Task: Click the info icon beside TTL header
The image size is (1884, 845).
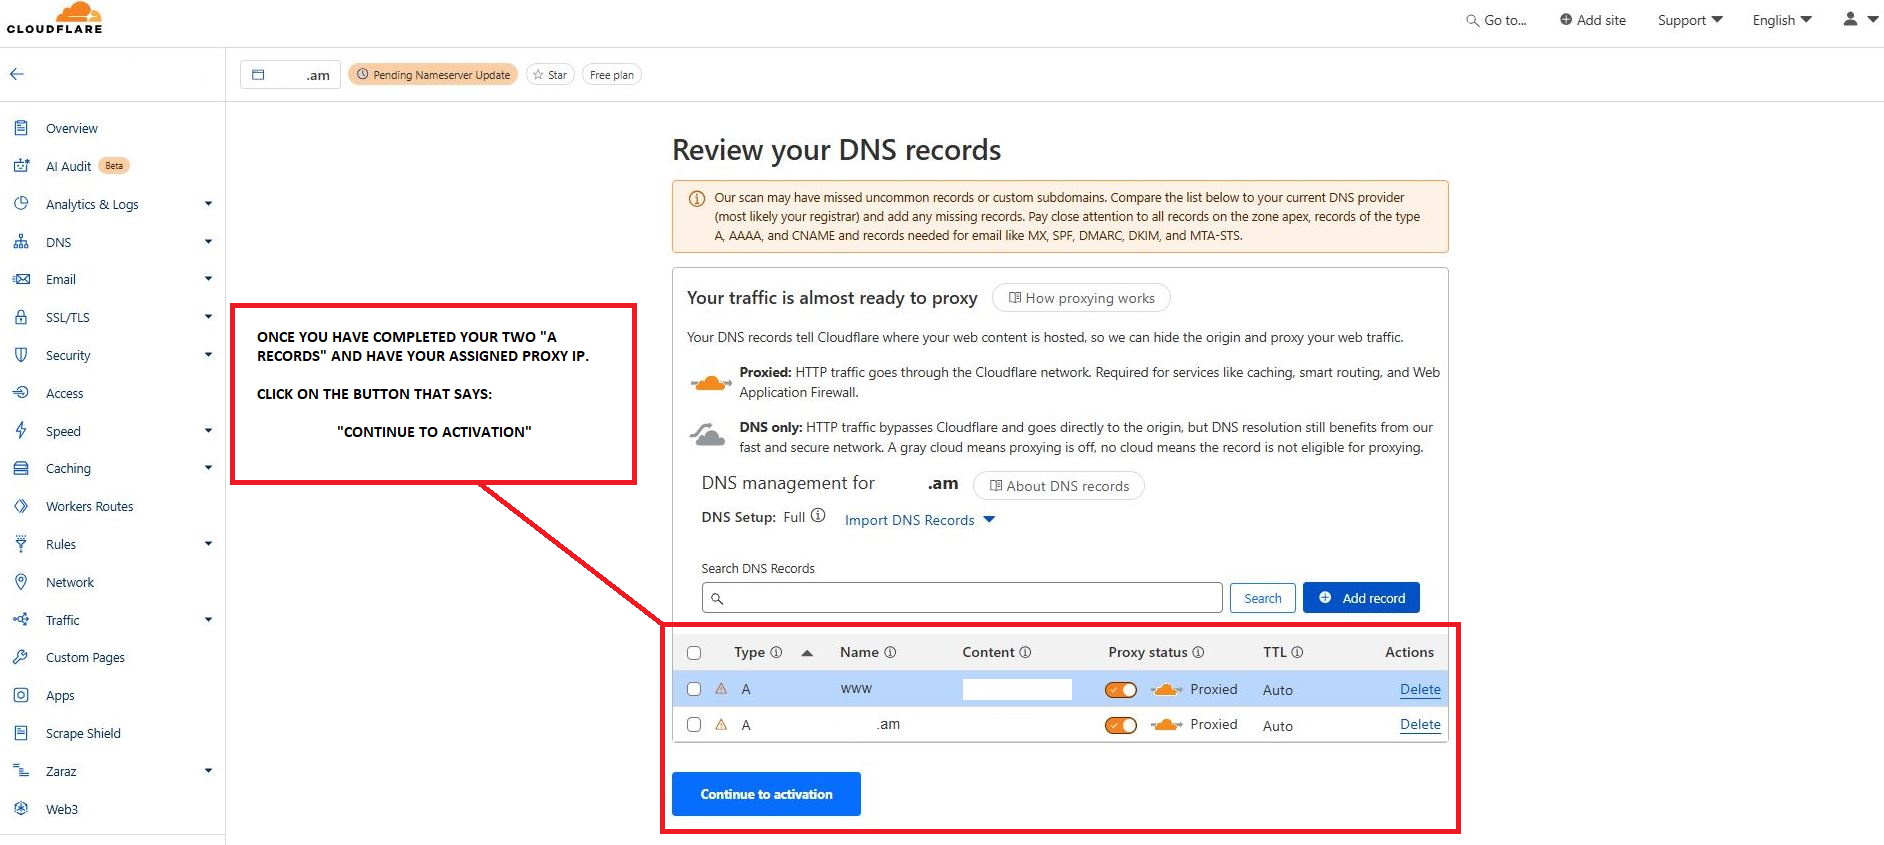Action: pos(1297,652)
